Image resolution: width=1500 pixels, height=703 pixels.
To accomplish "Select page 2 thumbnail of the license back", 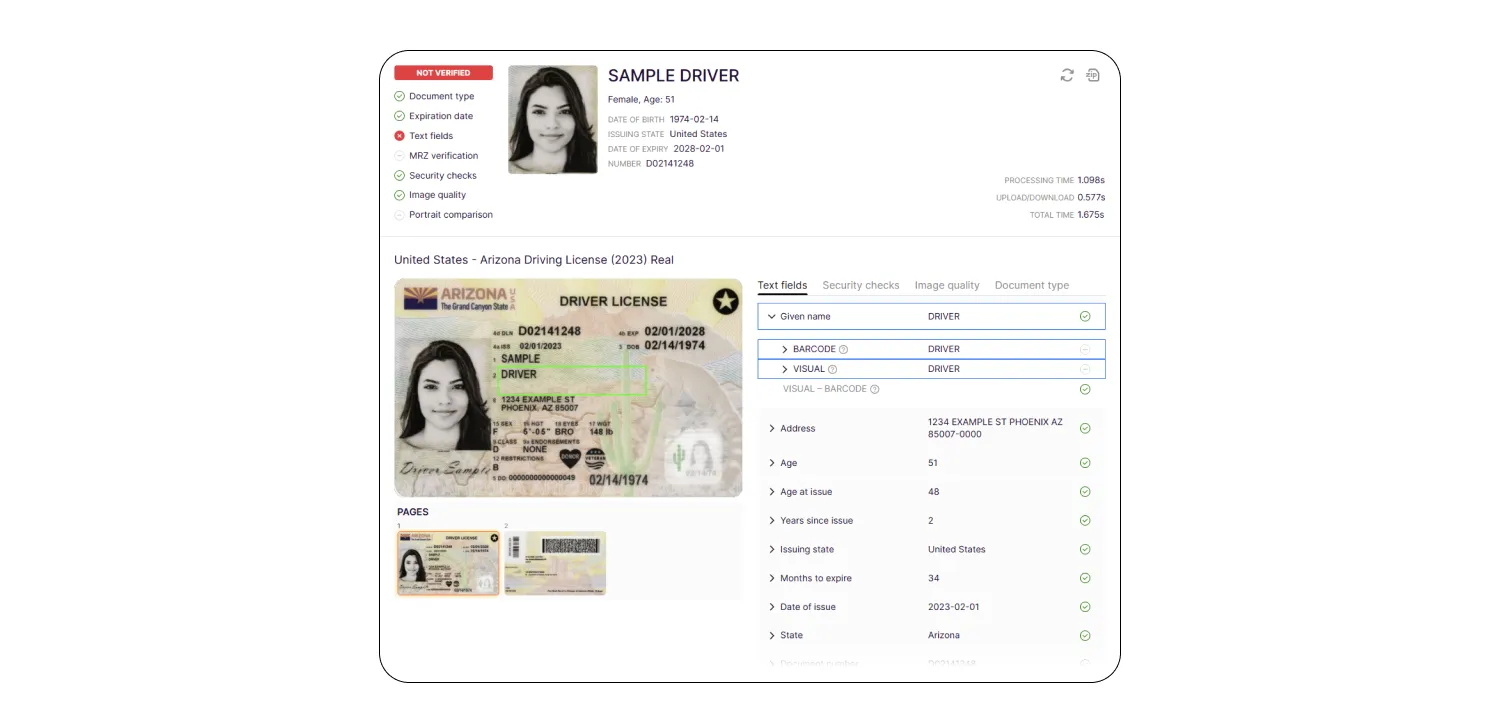I will click(555, 563).
